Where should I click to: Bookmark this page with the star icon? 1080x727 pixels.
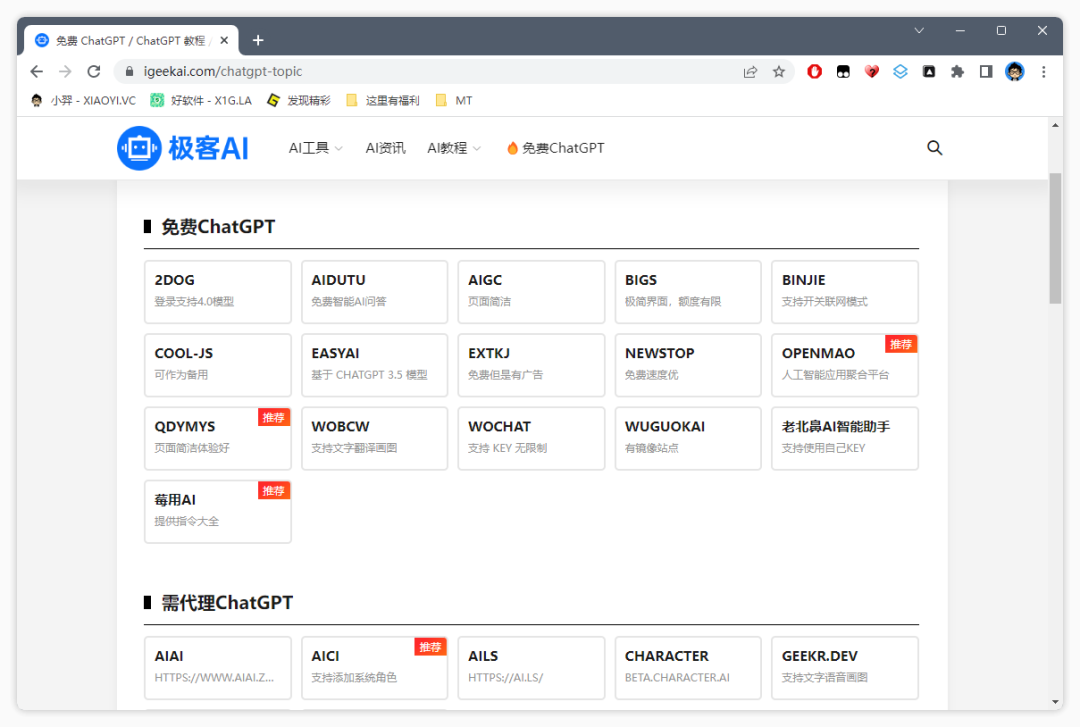[x=780, y=71]
